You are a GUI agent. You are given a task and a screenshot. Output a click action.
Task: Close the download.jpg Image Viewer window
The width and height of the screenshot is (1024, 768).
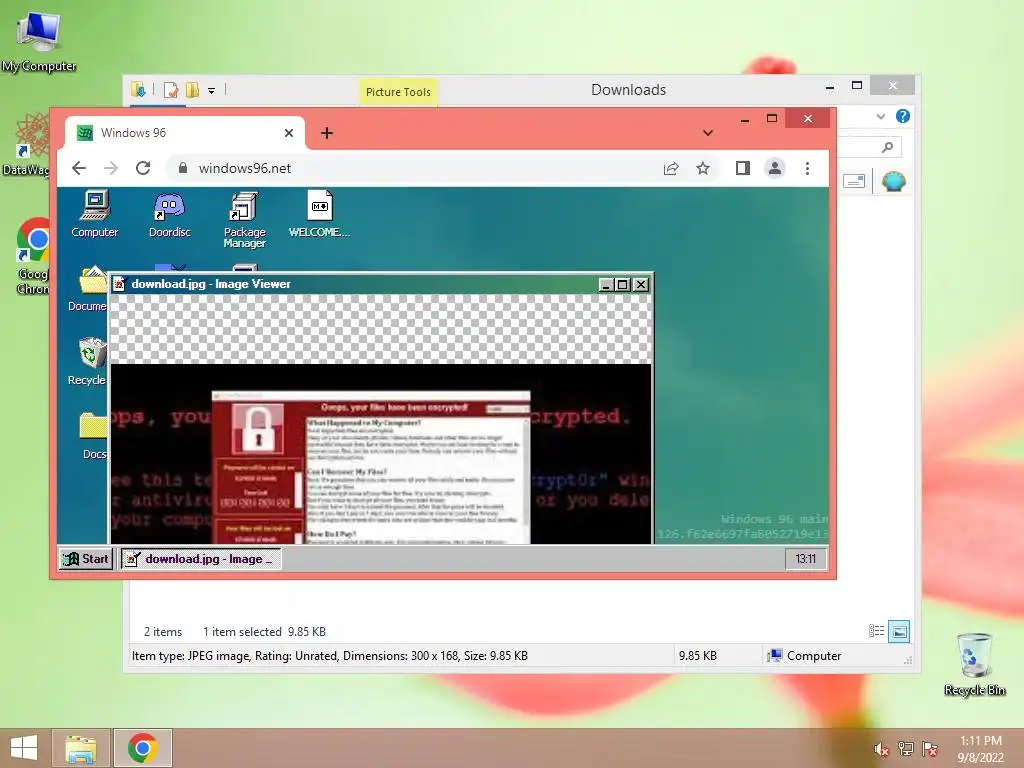click(x=641, y=285)
